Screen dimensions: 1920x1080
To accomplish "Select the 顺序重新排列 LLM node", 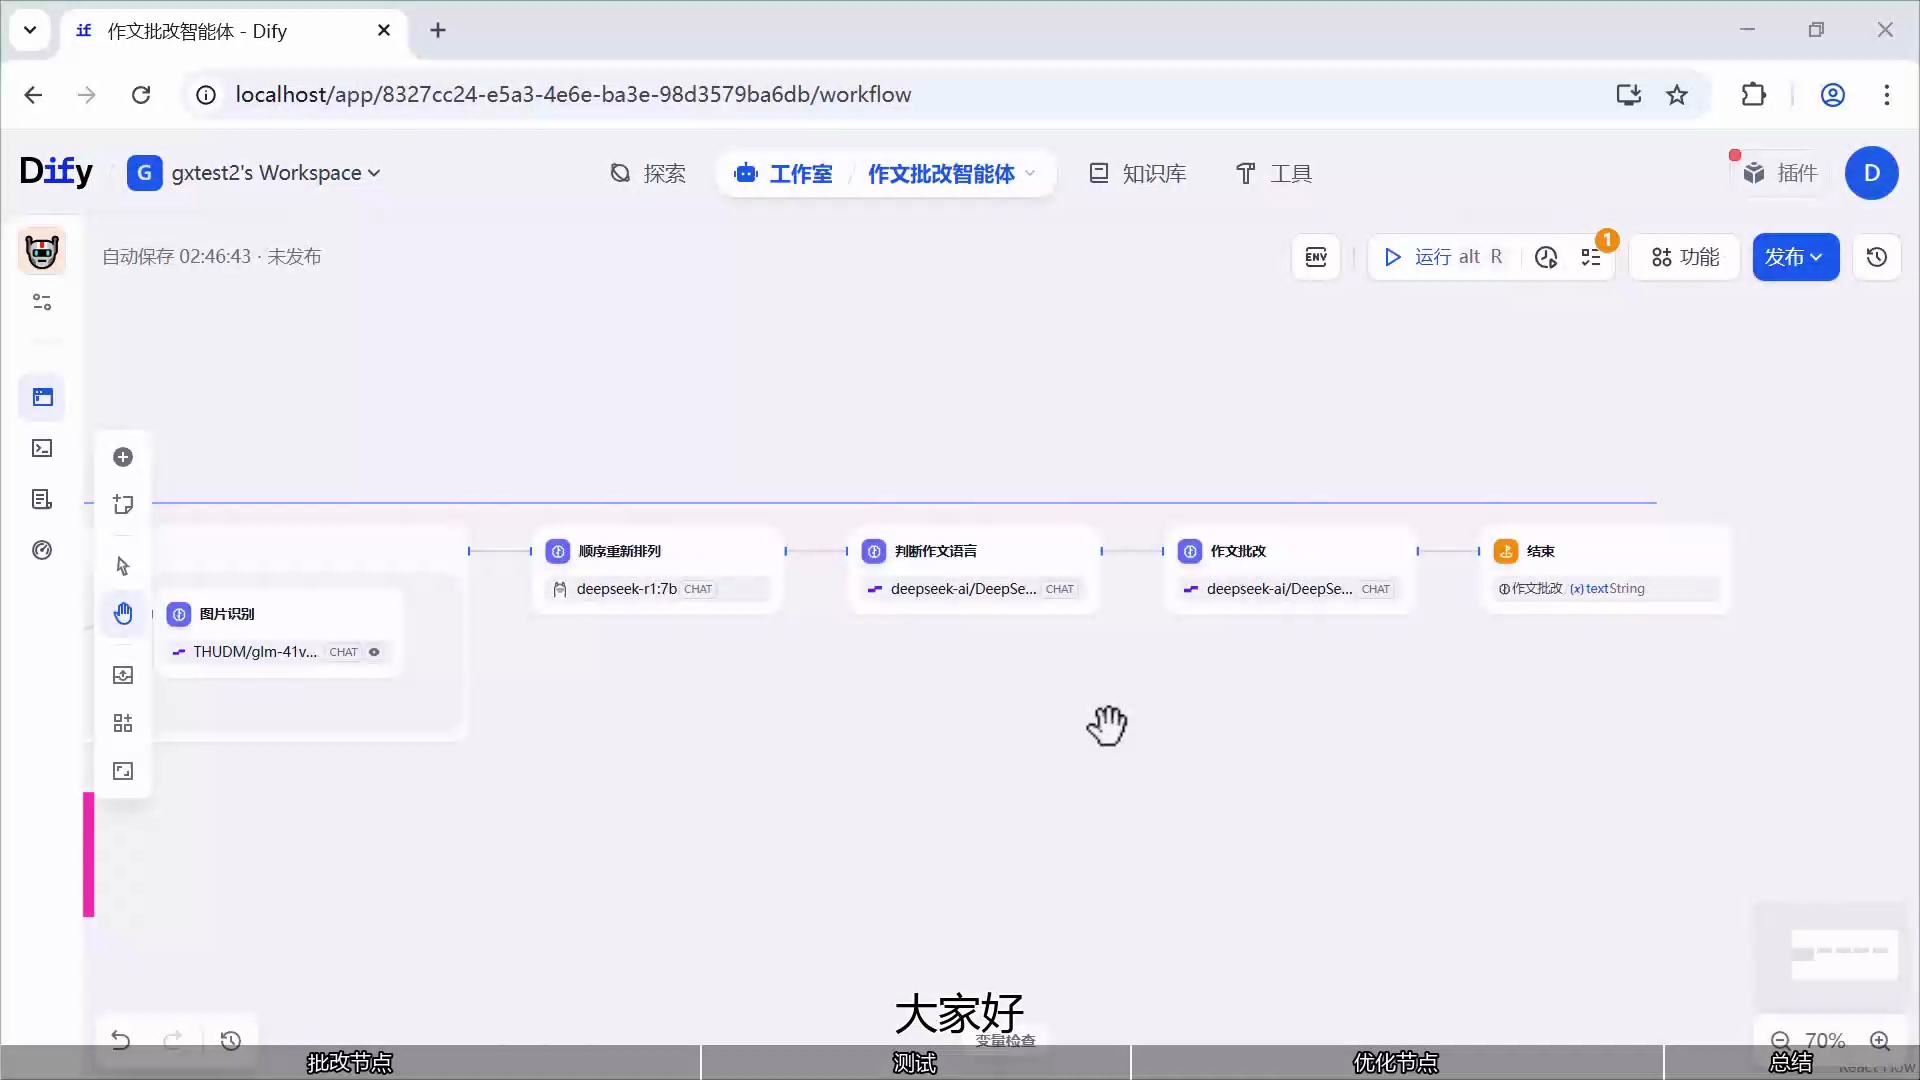I will 658,569.
